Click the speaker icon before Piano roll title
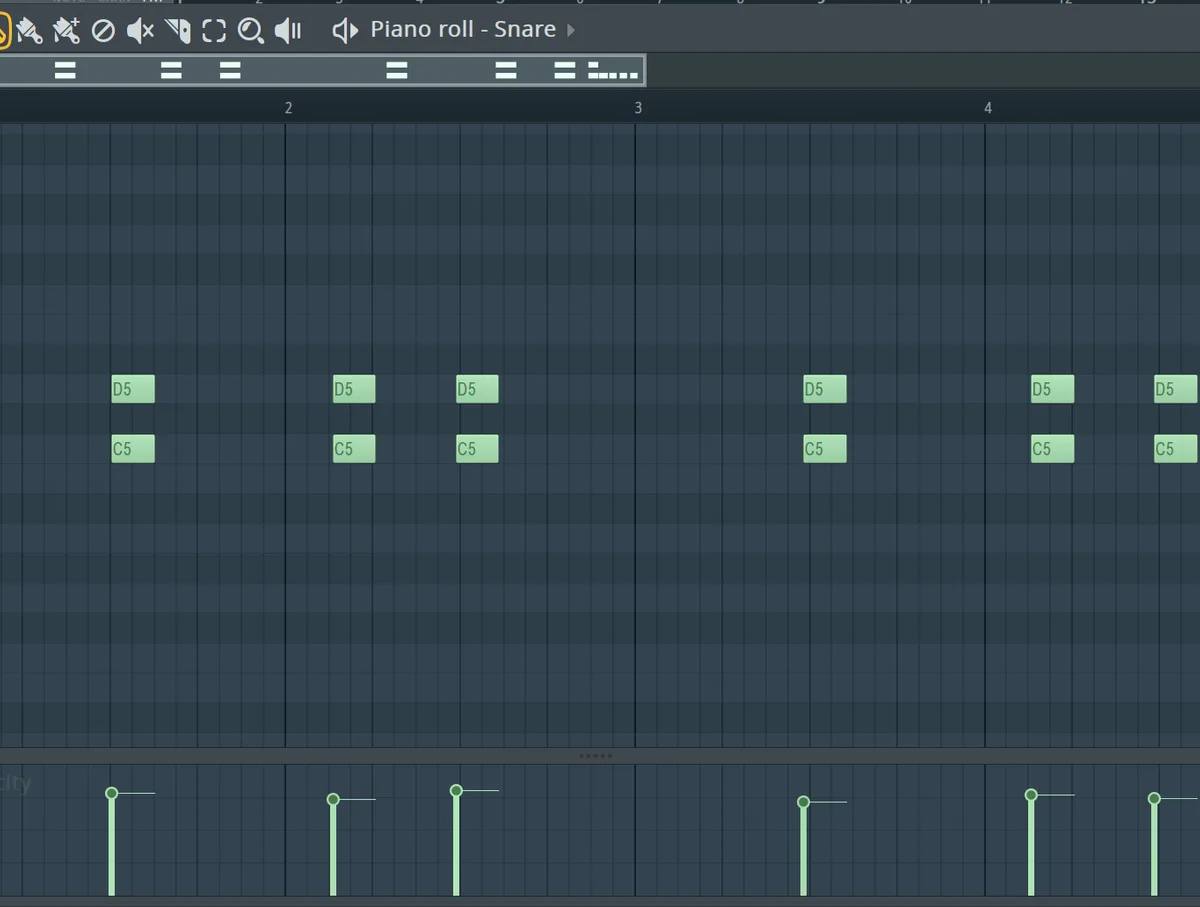 point(345,31)
